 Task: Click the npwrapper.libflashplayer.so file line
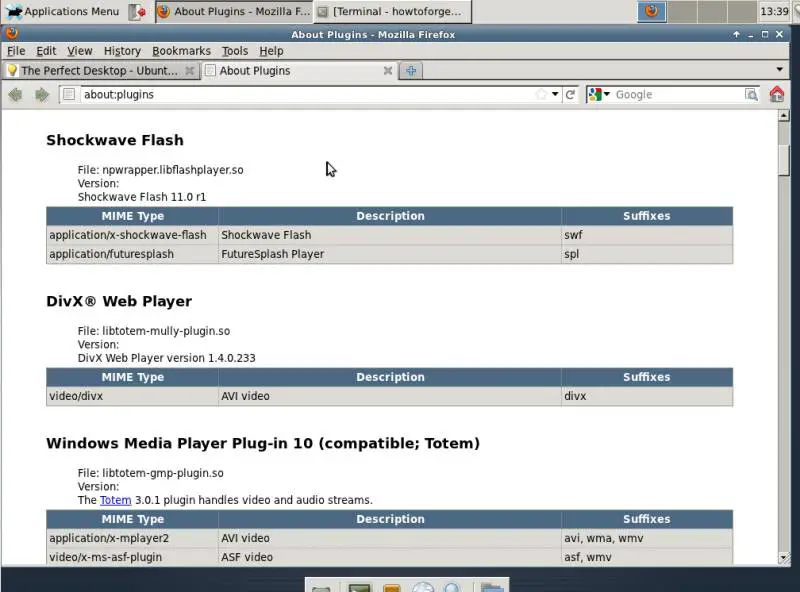[160, 170]
